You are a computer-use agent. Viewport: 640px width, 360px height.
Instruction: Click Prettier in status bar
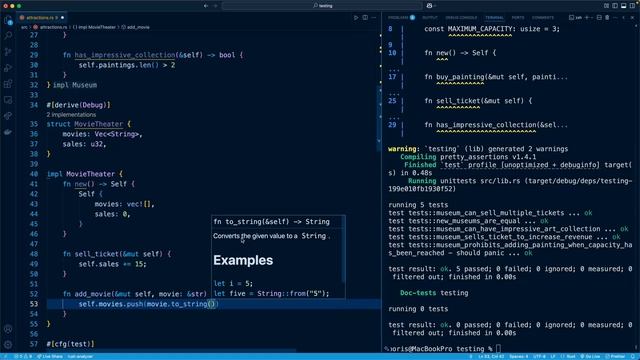(x=616, y=356)
